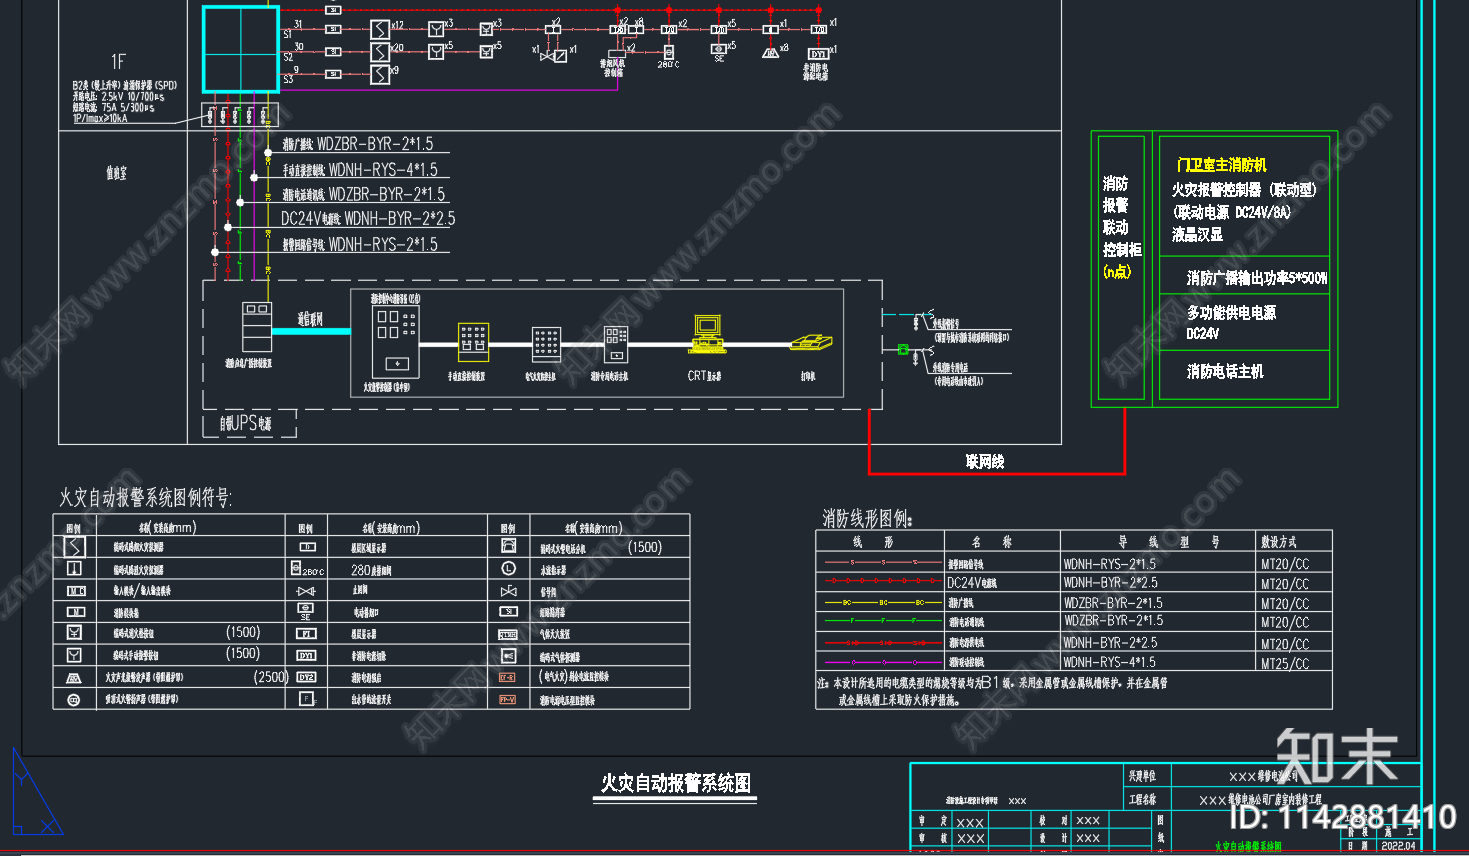The image size is (1469, 856).
Task: Select the 联网线 text label
Action: [x=985, y=461]
